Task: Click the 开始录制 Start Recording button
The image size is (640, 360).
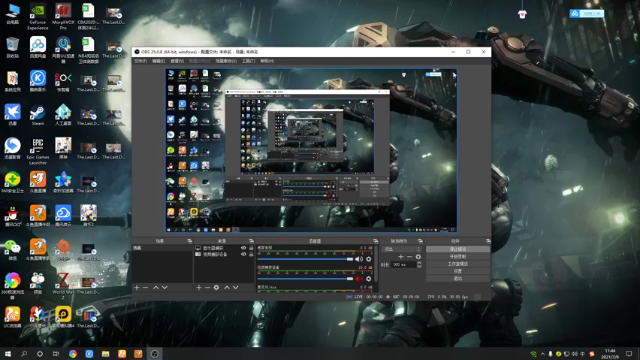Action: 458,256
